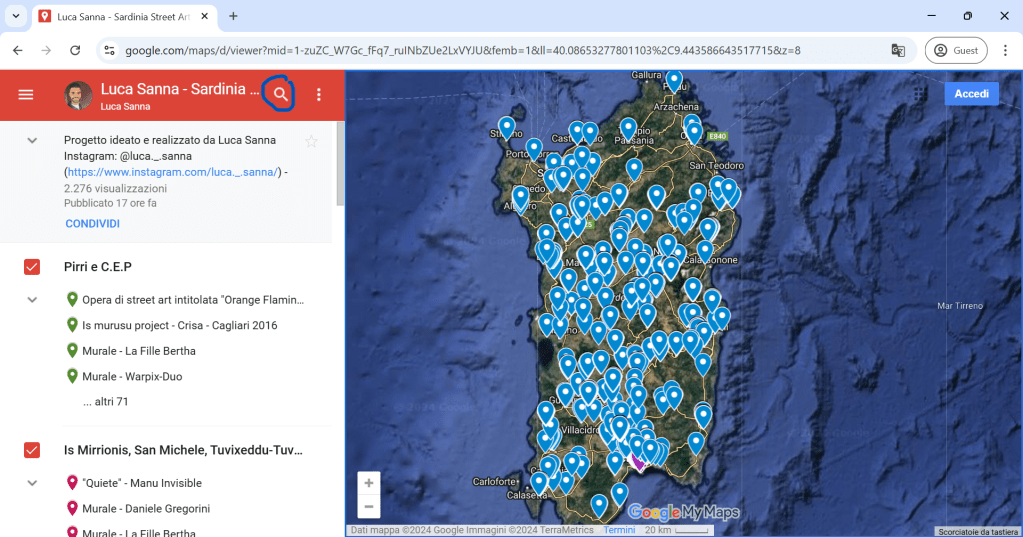Open the map search magnifier icon
This screenshot has height=537, width=1023.
281,95
